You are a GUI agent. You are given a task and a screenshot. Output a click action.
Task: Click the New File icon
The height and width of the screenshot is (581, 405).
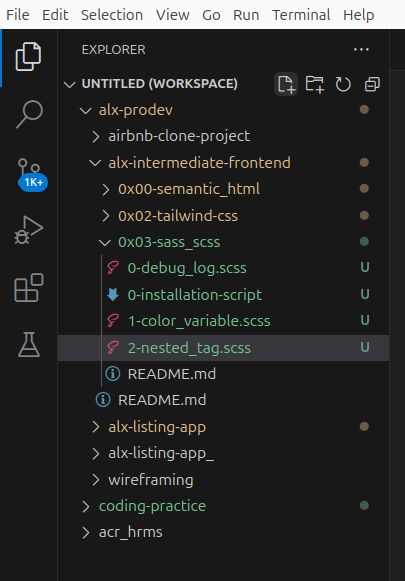(x=286, y=84)
